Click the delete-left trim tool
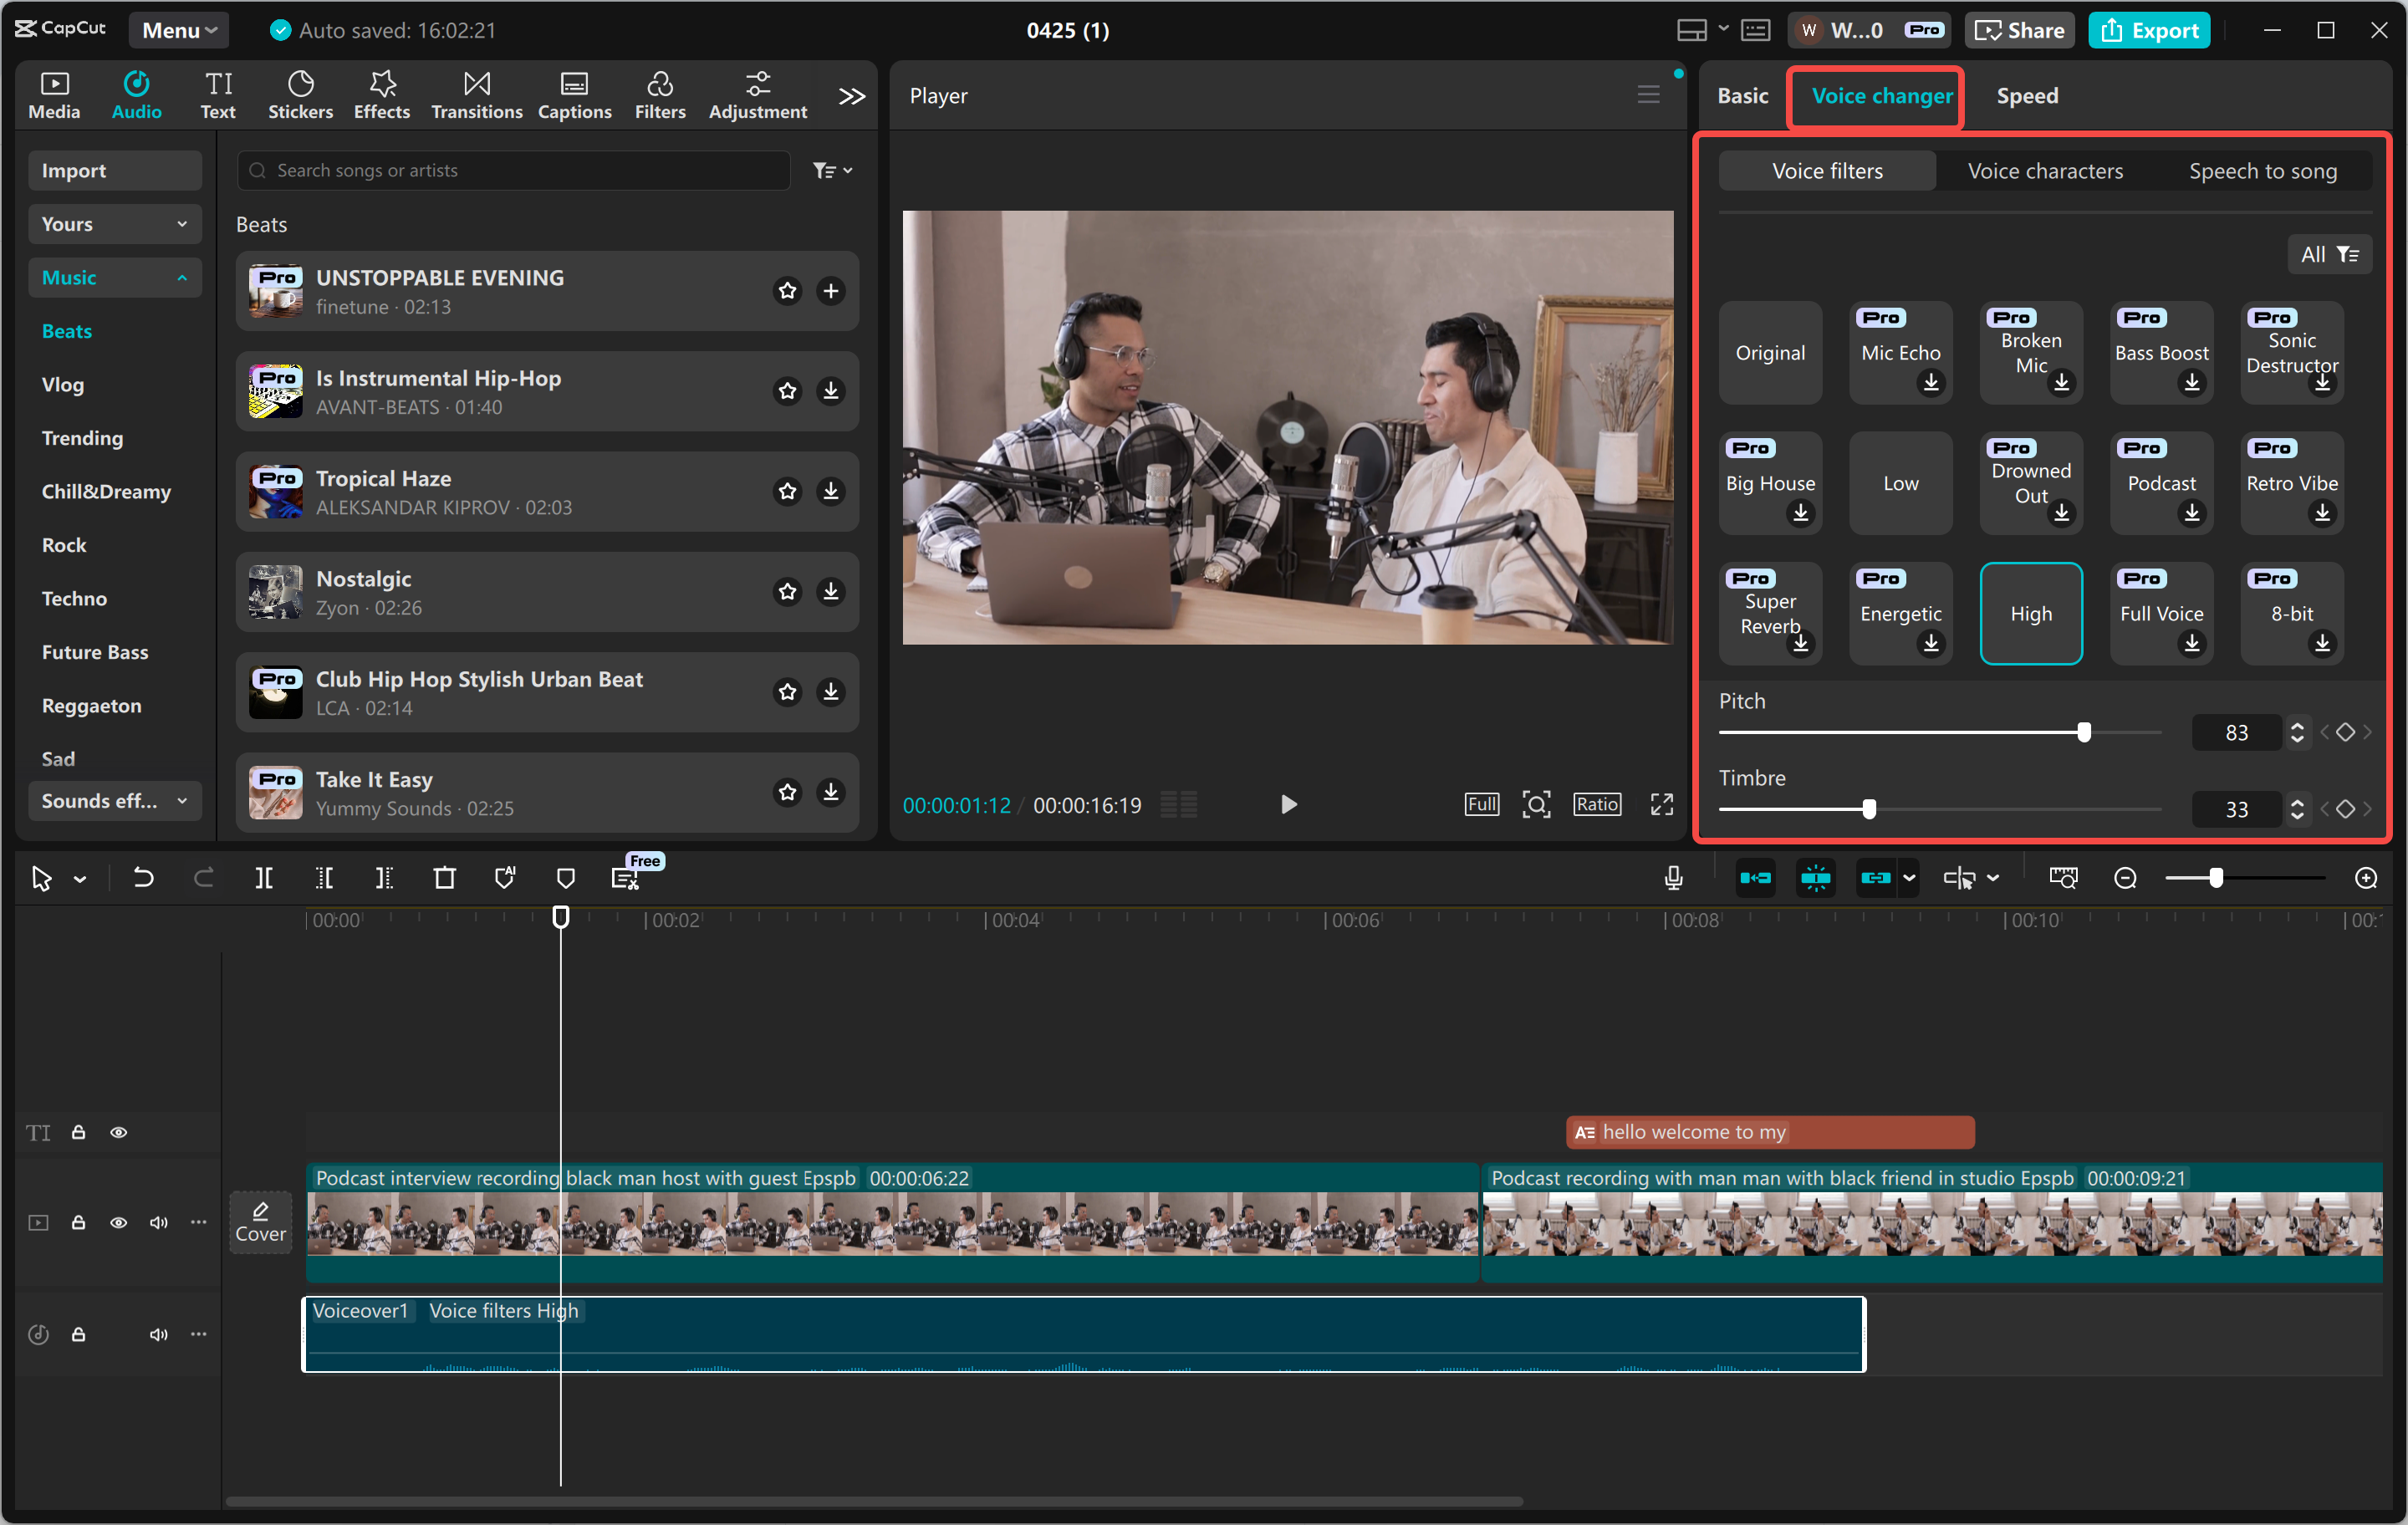 click(324, 878)
